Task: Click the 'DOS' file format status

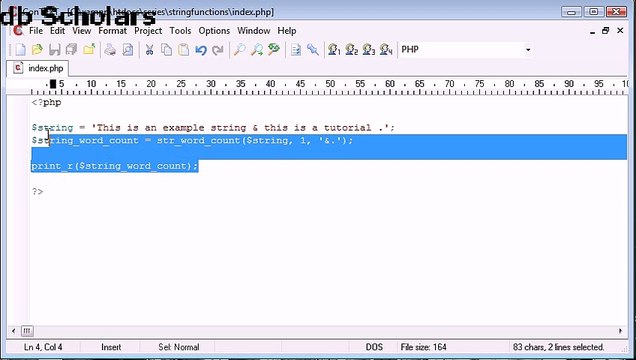Action: pos(374,347)
